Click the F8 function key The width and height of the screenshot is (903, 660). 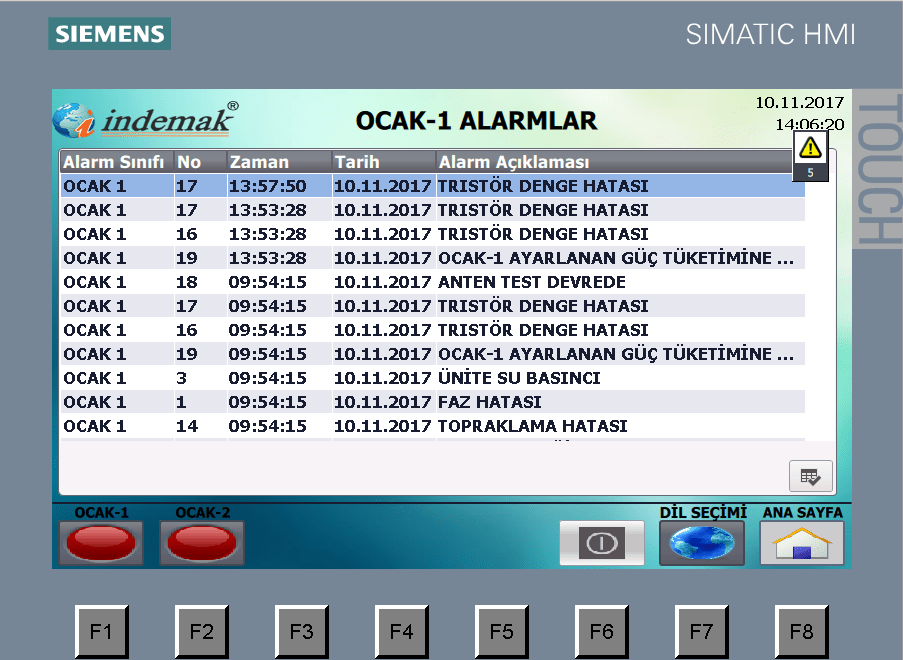click(x=802, y=632)
